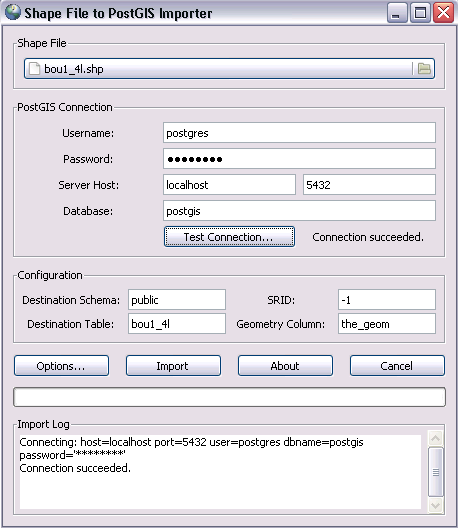Click the import progress bar
Screen dimensions: 458x528
(229, 397)
